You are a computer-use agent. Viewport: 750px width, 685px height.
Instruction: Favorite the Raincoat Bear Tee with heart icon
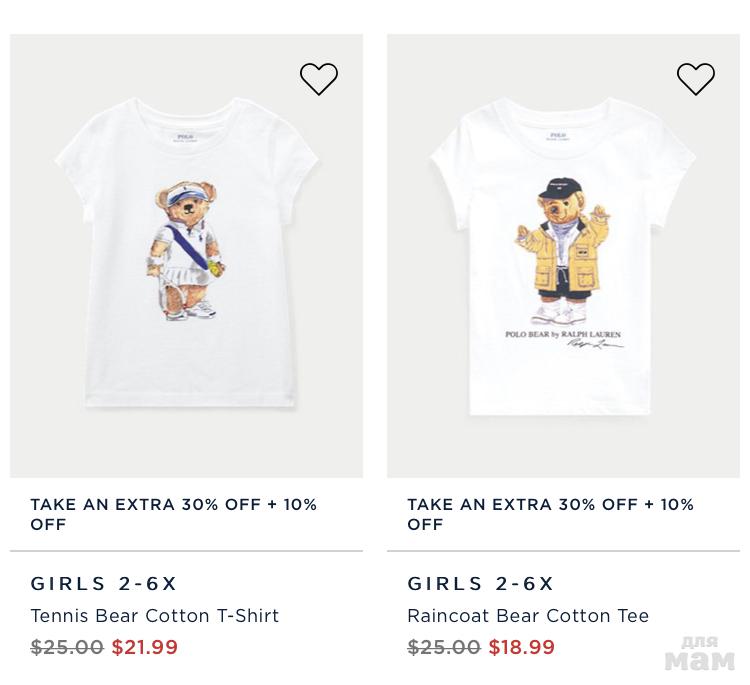696,79
